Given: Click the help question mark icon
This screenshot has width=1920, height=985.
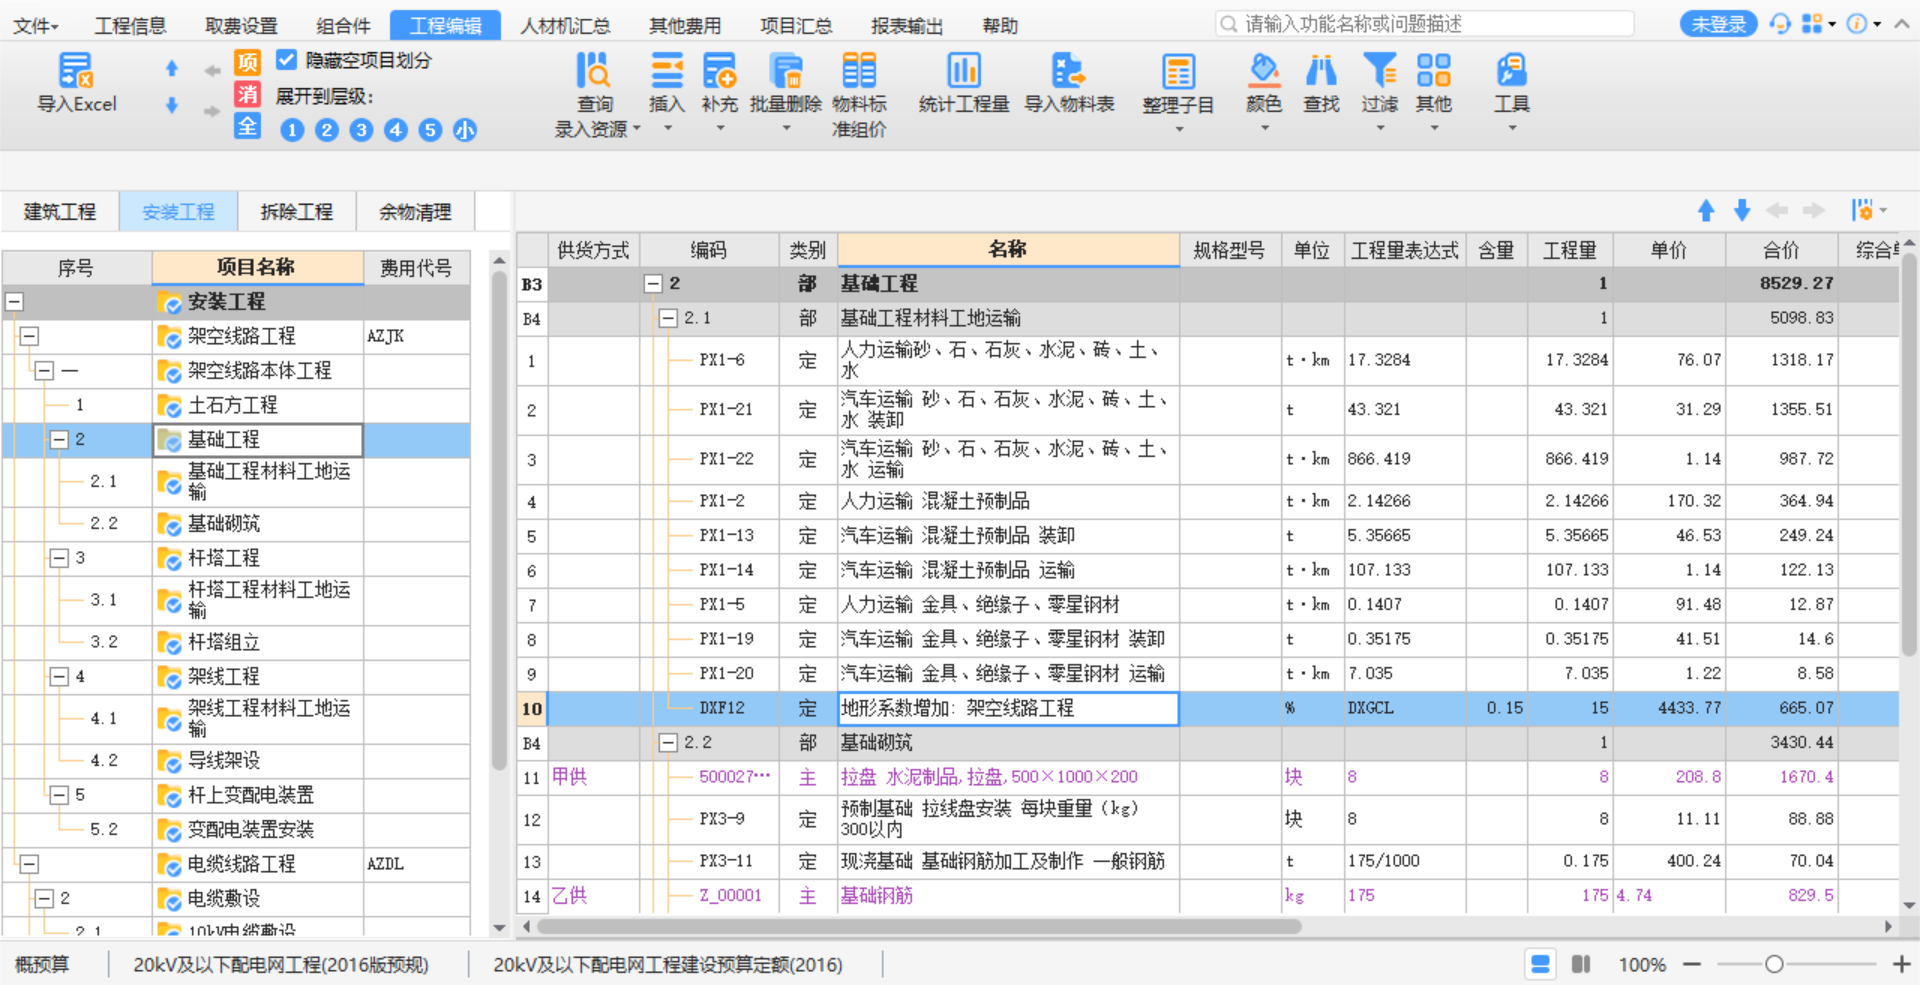Looking at the screenshot, I should pyautogui.click(x=1857, y=24).
